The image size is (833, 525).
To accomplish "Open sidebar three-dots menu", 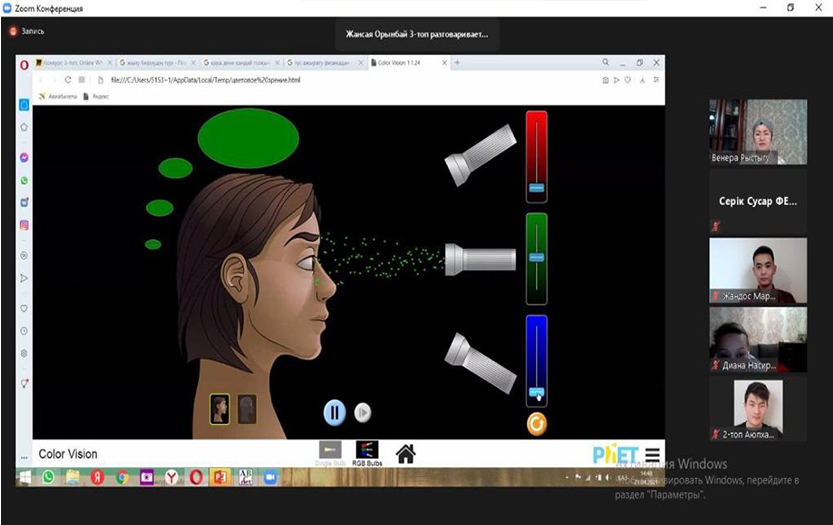I will coord(24,458).
